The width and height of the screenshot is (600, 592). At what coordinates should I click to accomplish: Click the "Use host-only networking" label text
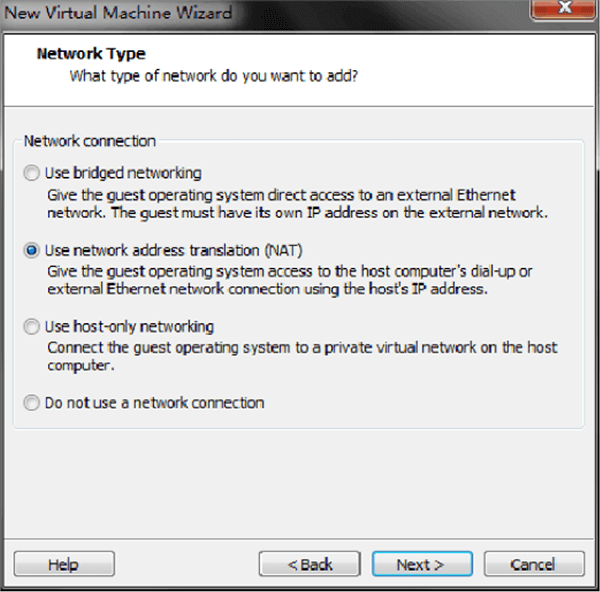(129, 327)
